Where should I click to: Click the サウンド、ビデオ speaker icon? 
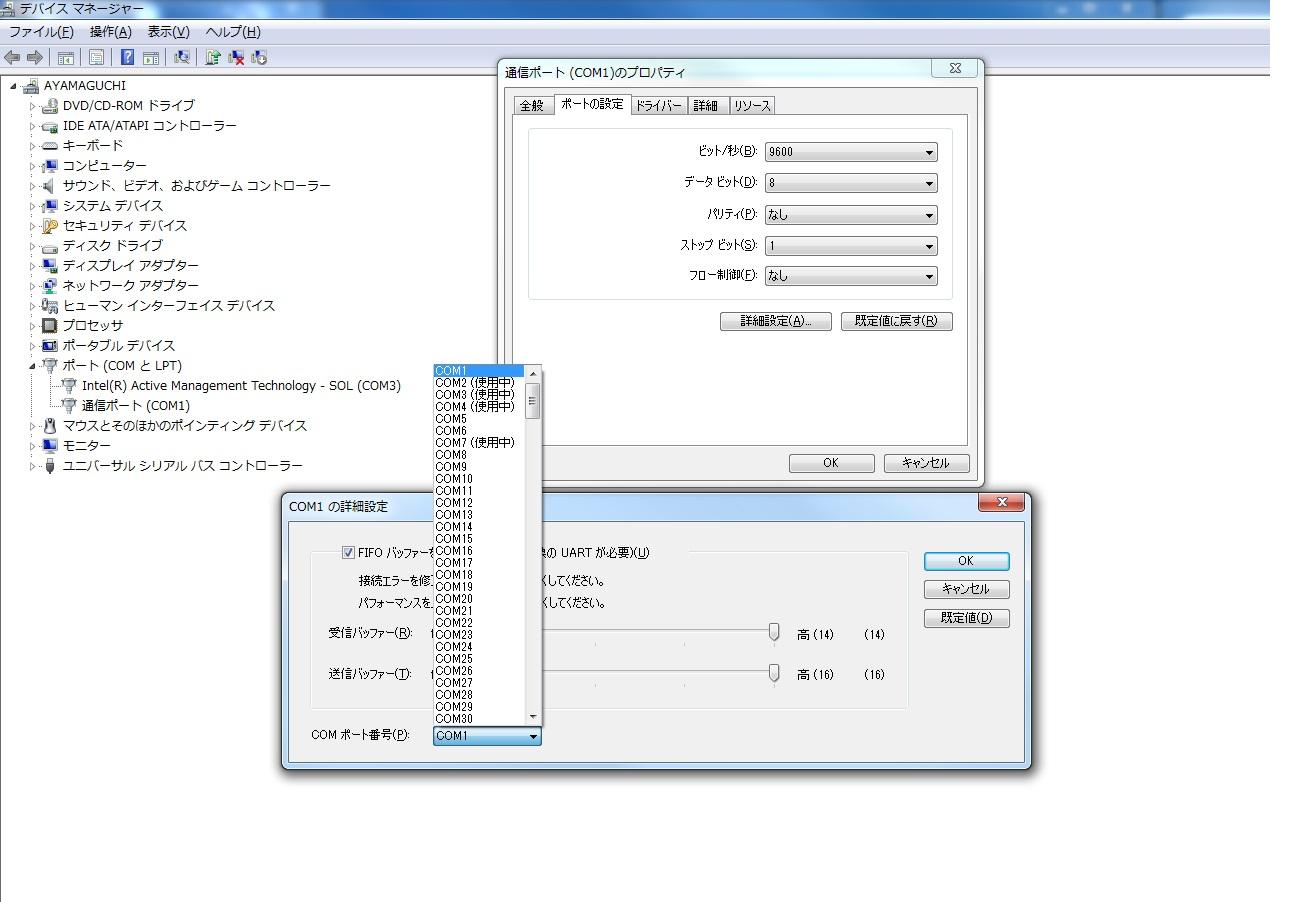point(50,186)
